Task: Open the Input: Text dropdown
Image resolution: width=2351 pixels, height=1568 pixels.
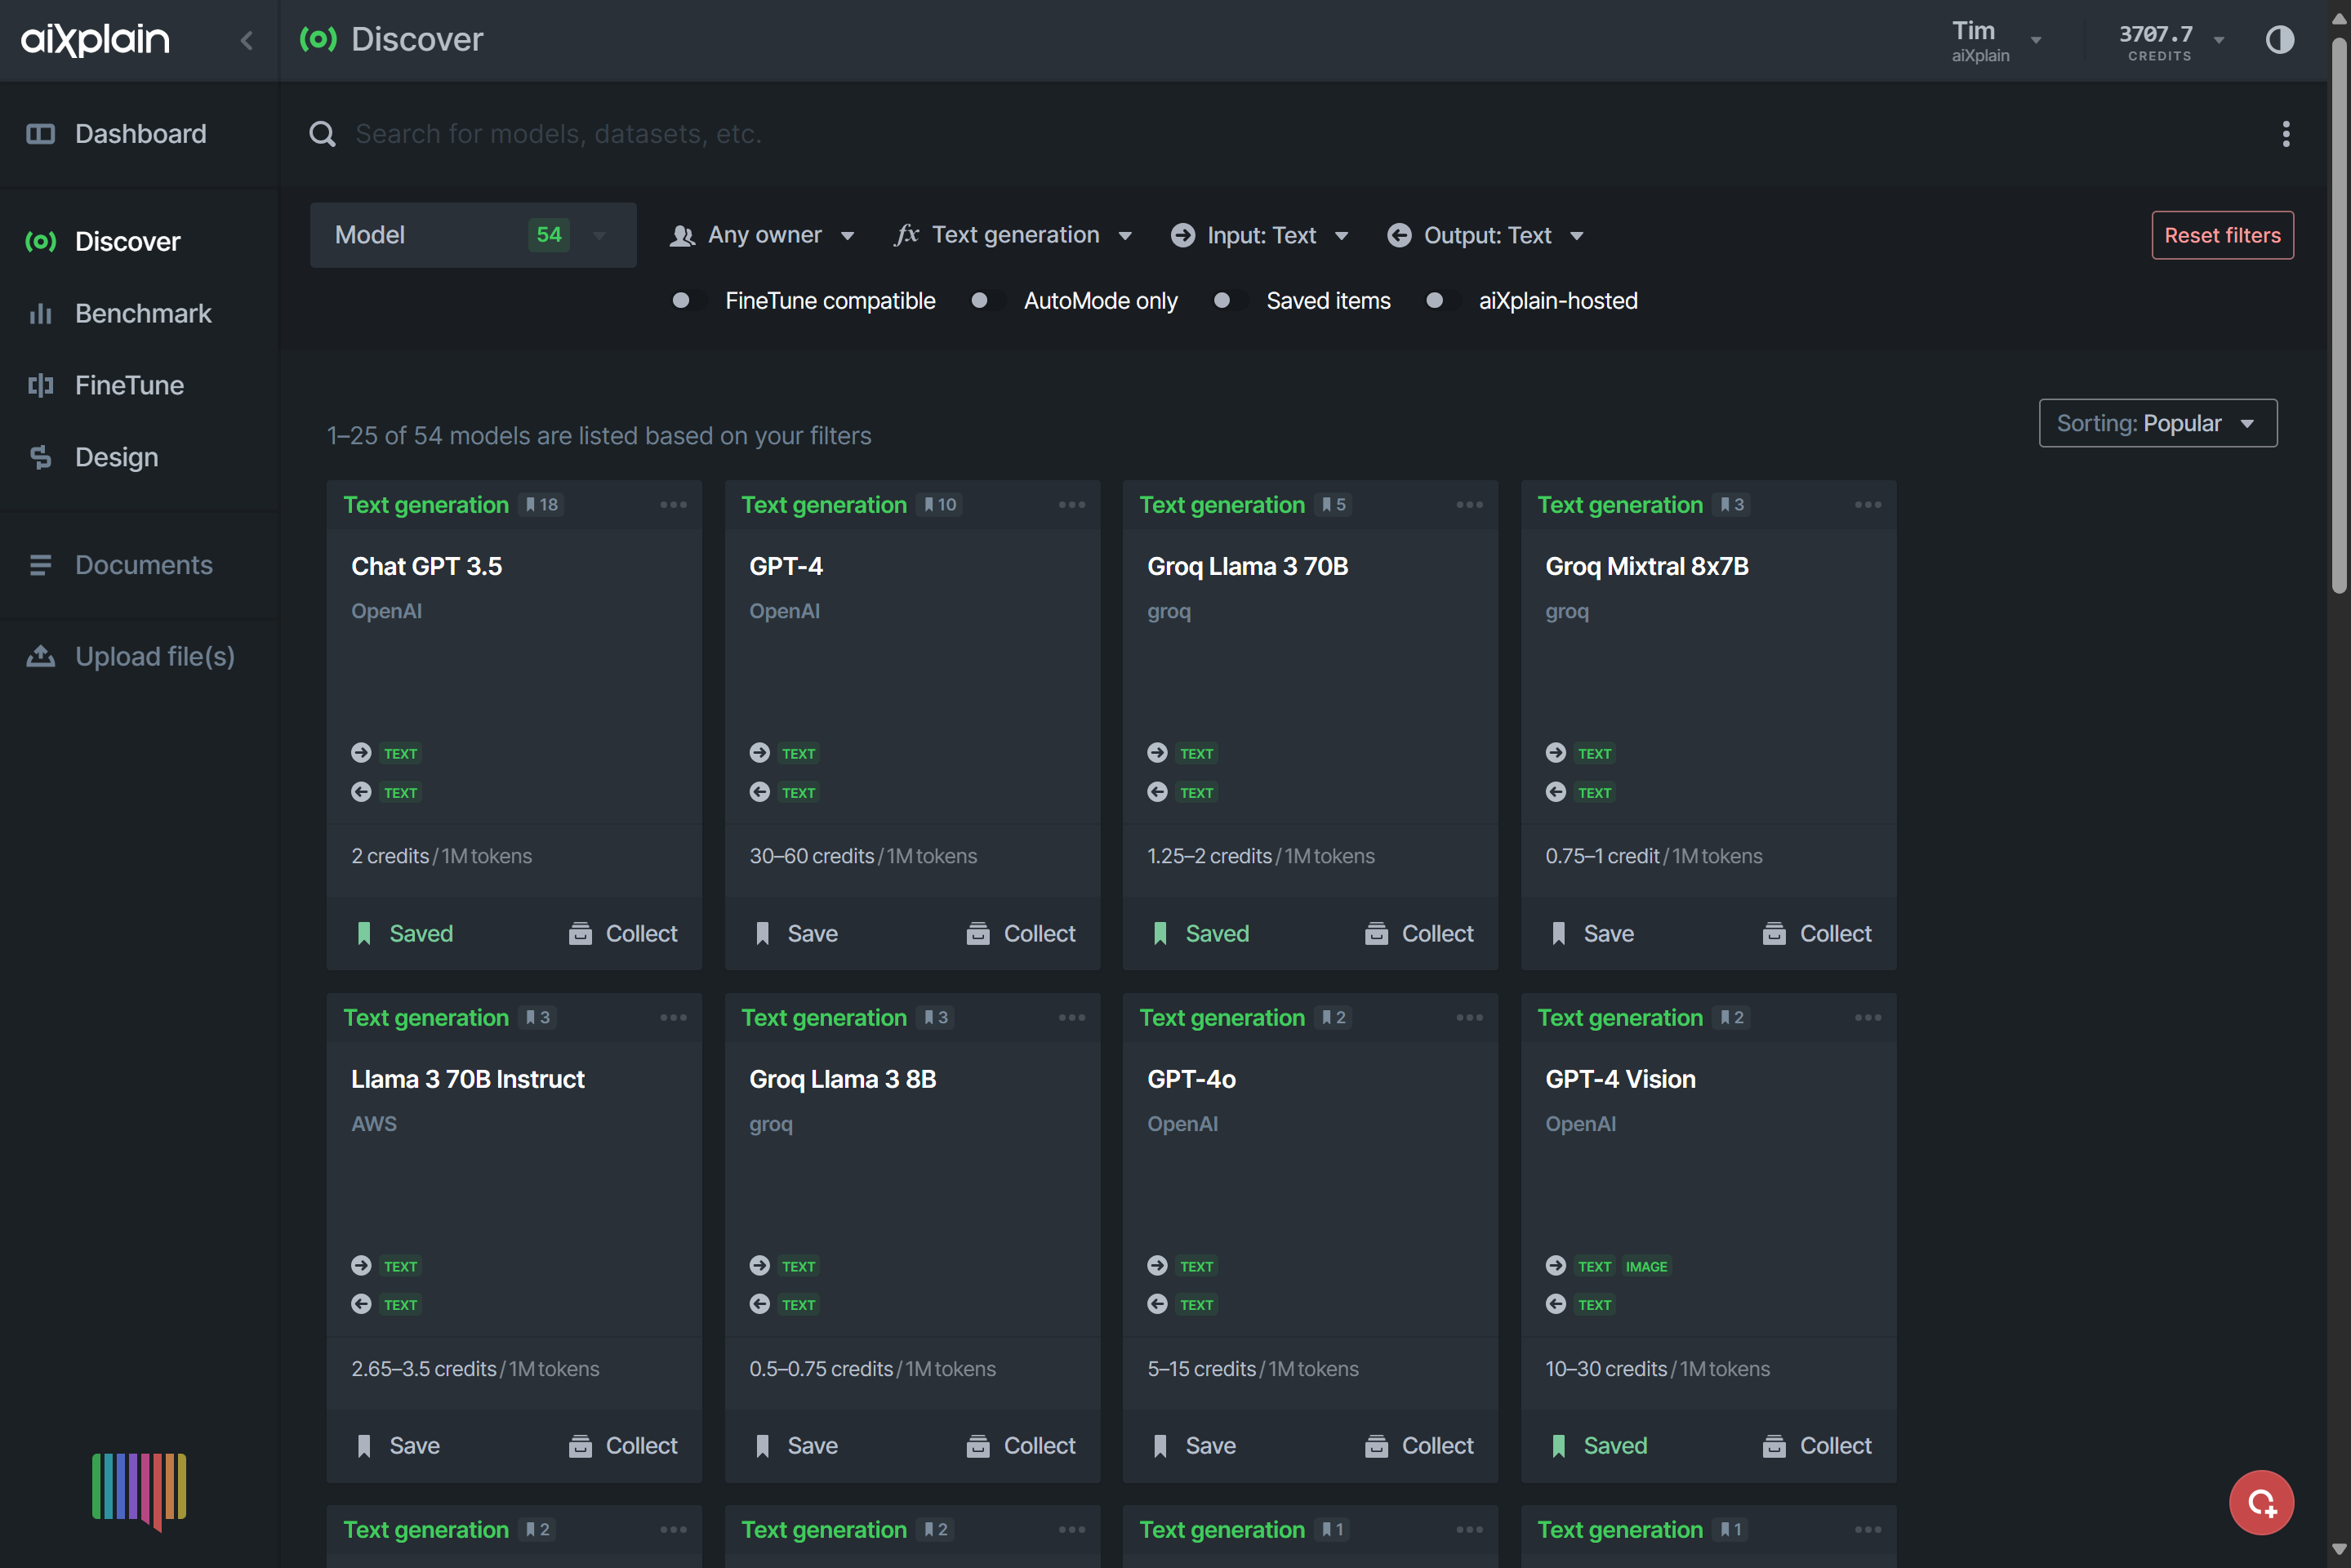Action: point(1260,236)
